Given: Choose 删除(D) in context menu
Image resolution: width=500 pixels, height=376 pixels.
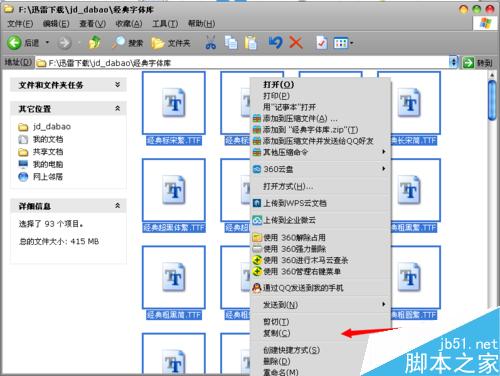Looking at the screenshot, I should (x=320, y=362).
